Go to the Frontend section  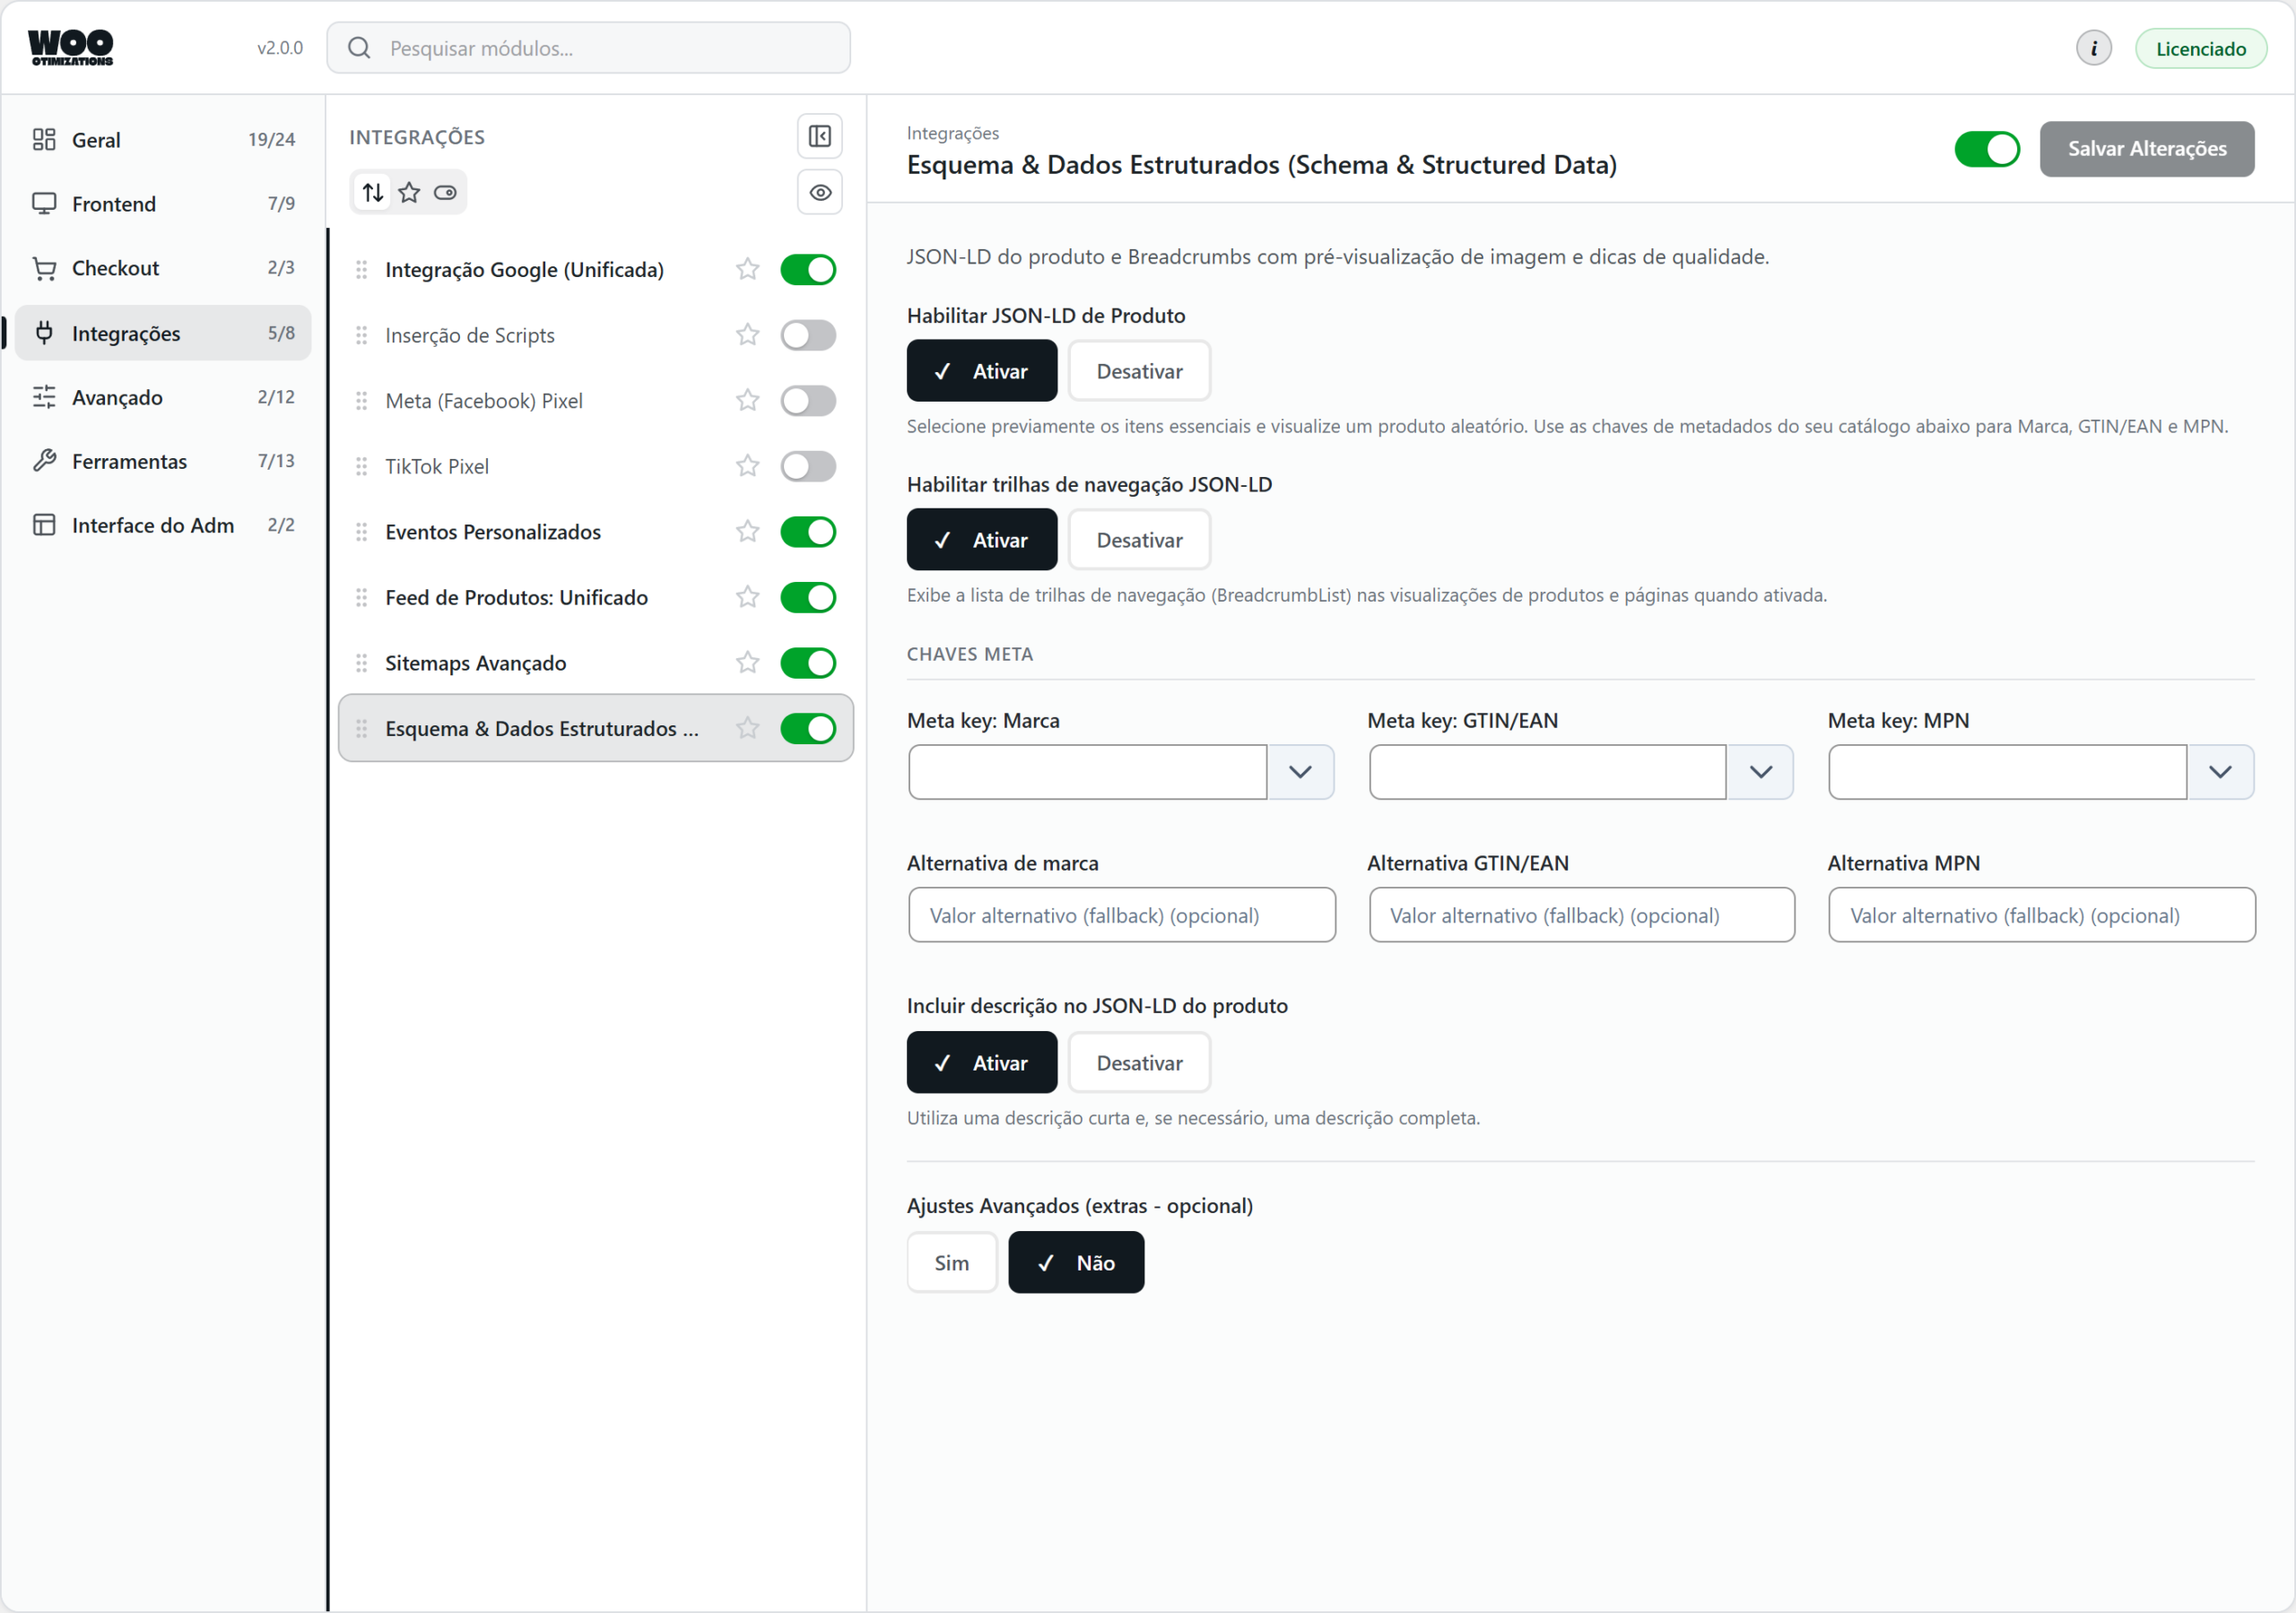163,204
